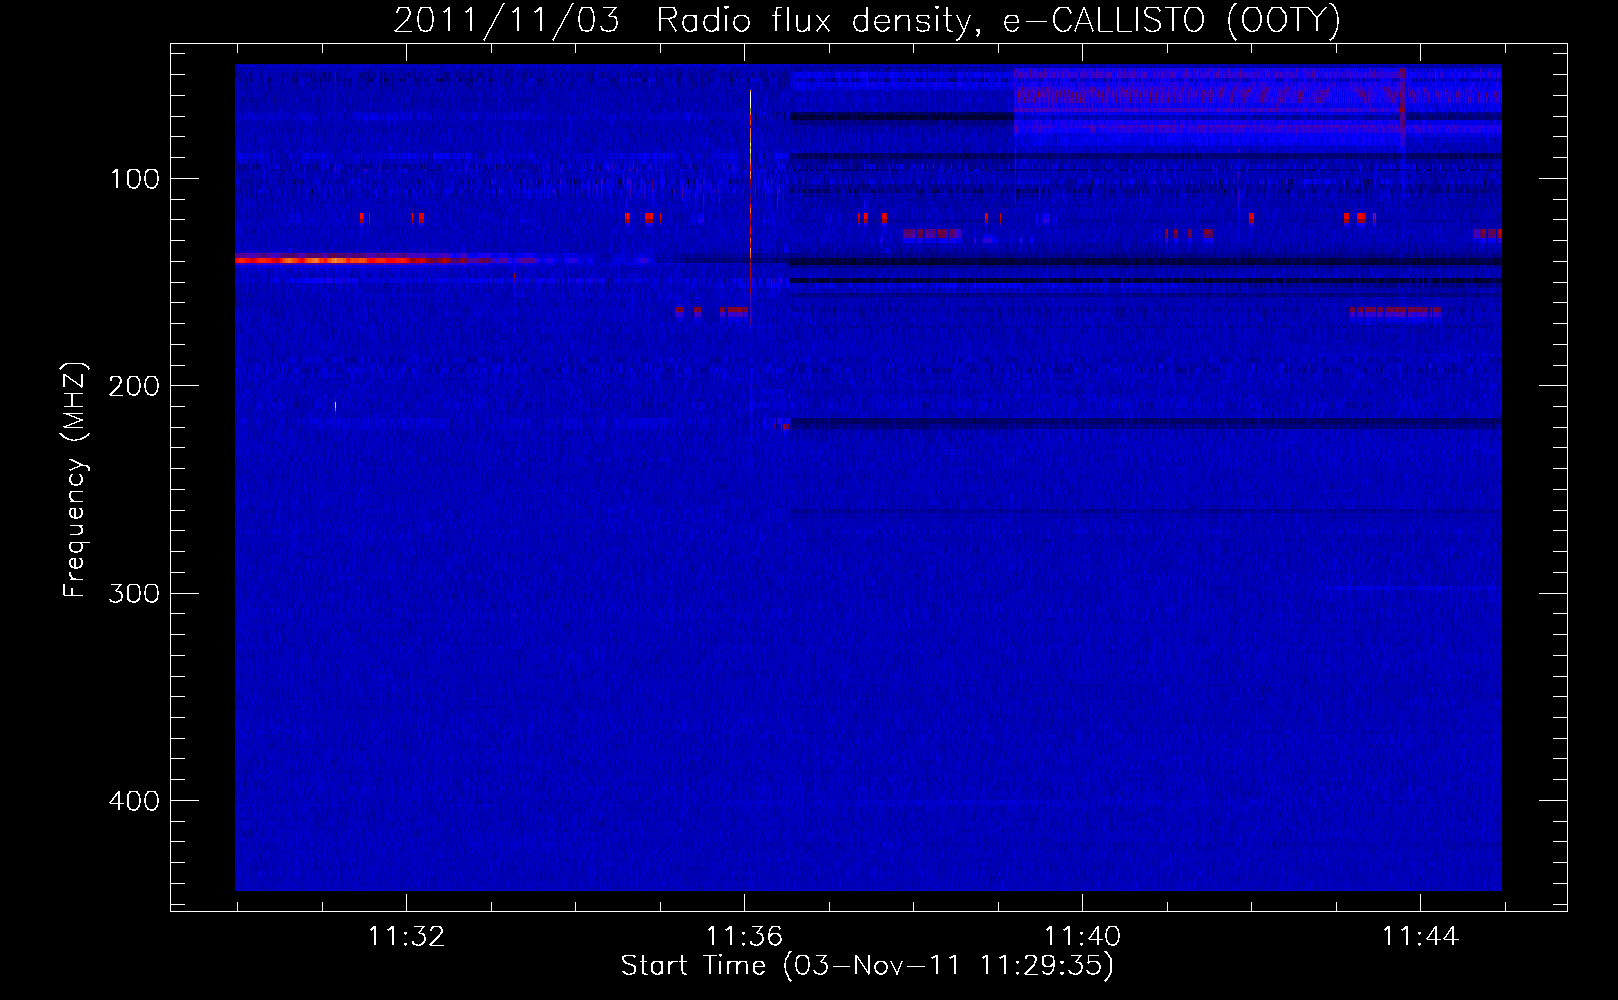Click the 200 MHz frequency tick label

click(135, 386)
